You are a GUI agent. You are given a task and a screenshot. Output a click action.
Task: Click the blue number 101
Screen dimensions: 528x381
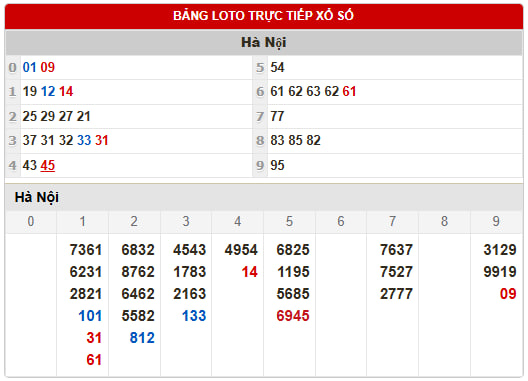[90, 316]
